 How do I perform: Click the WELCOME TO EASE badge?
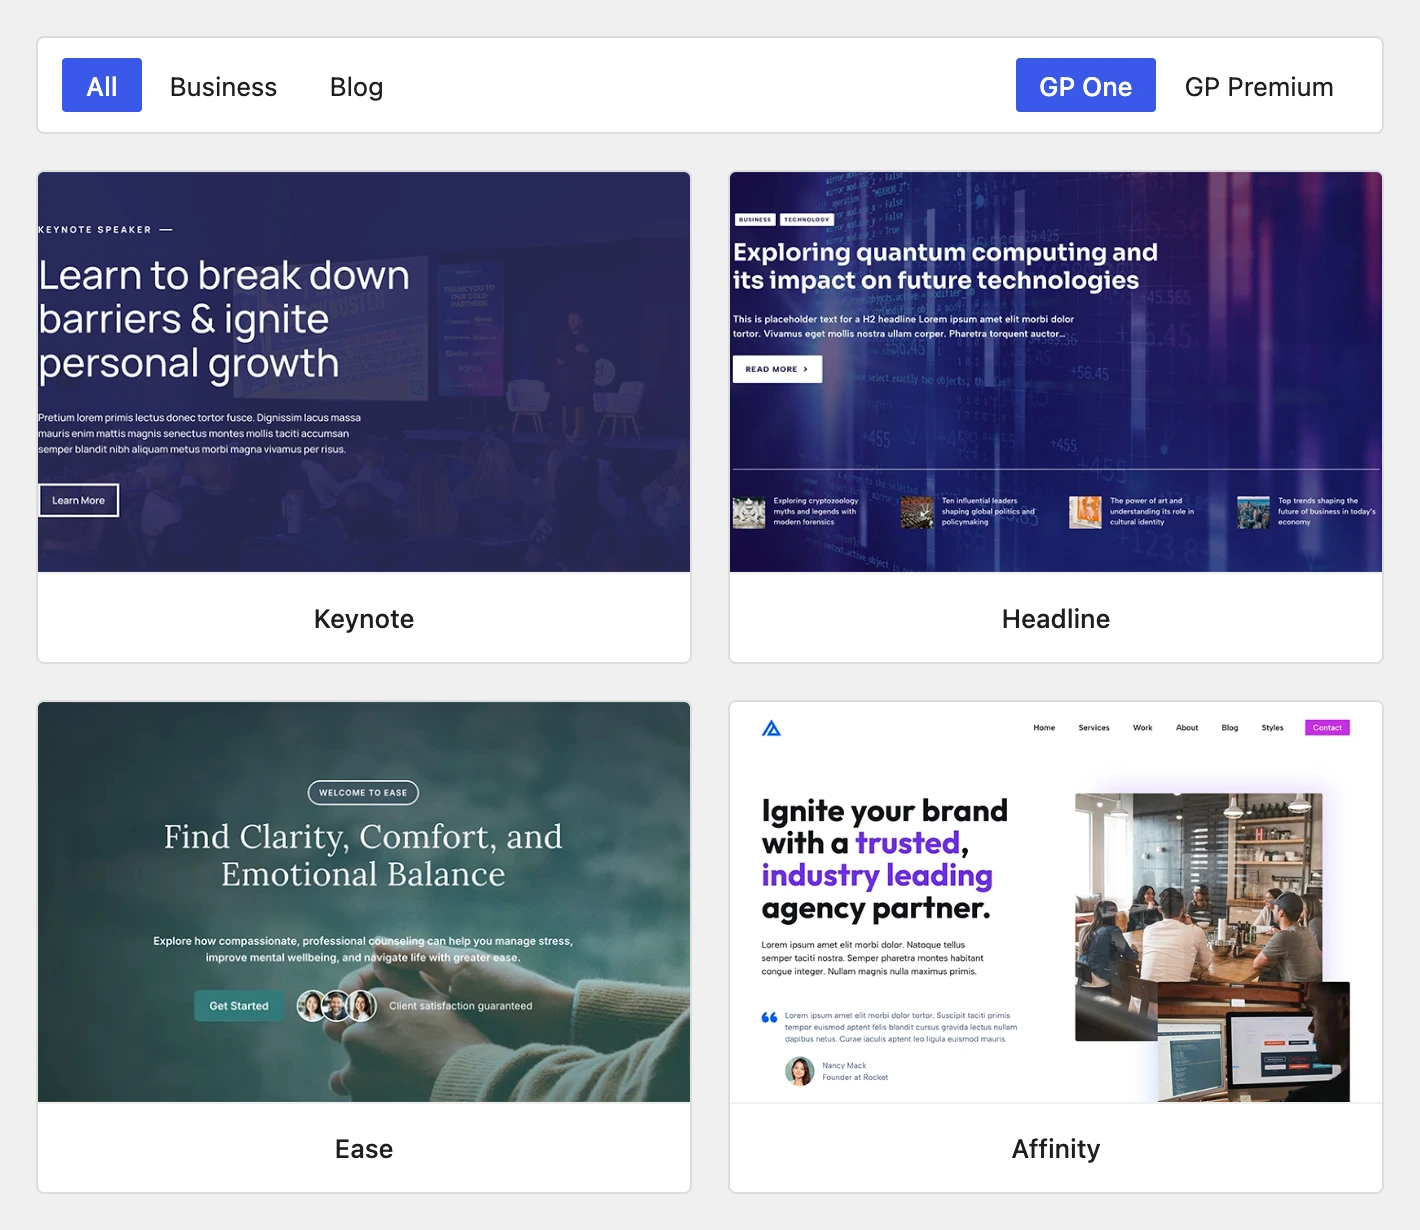[363, 793]
